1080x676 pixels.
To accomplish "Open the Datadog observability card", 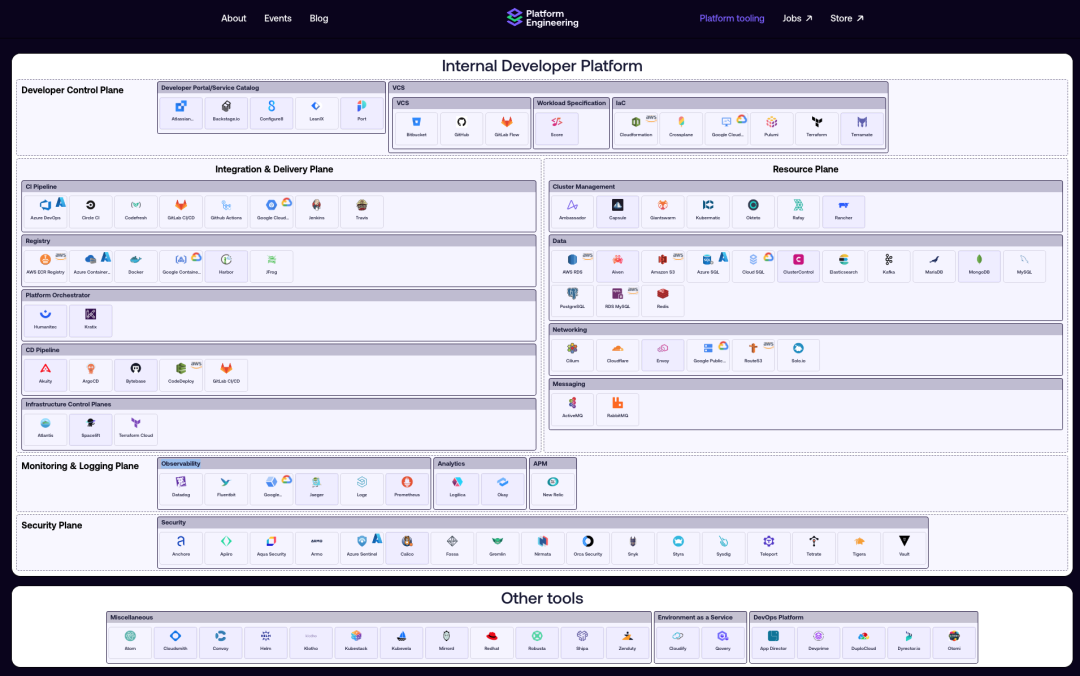I will (181, 487).
